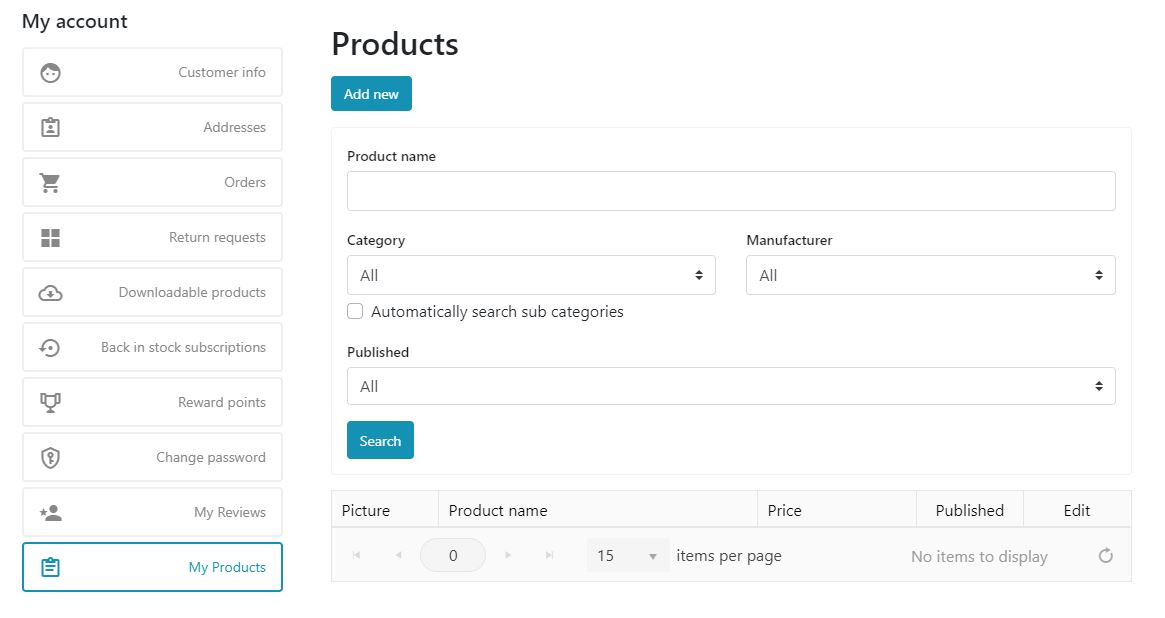Click the Orders shopping cart icon
Viewport: 1165px width, 618px height.
50,183
